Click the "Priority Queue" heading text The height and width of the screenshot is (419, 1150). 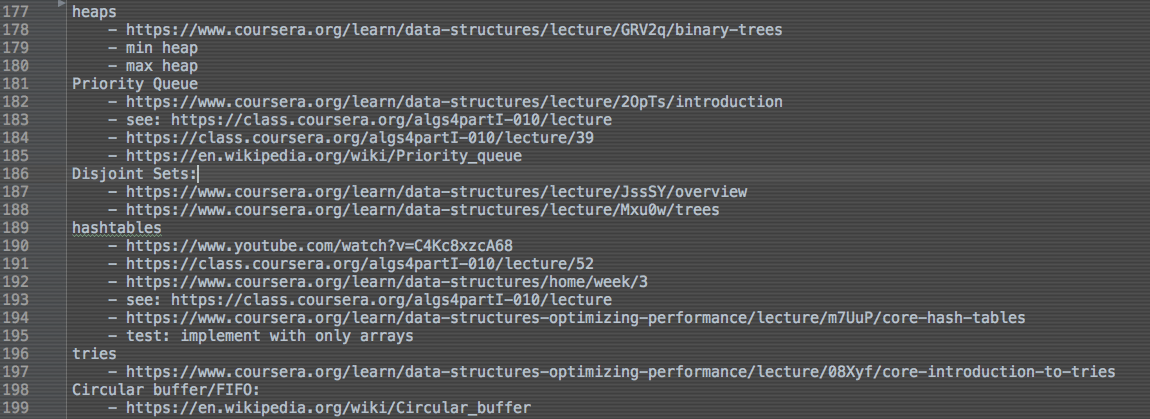[x=135, y=84]
